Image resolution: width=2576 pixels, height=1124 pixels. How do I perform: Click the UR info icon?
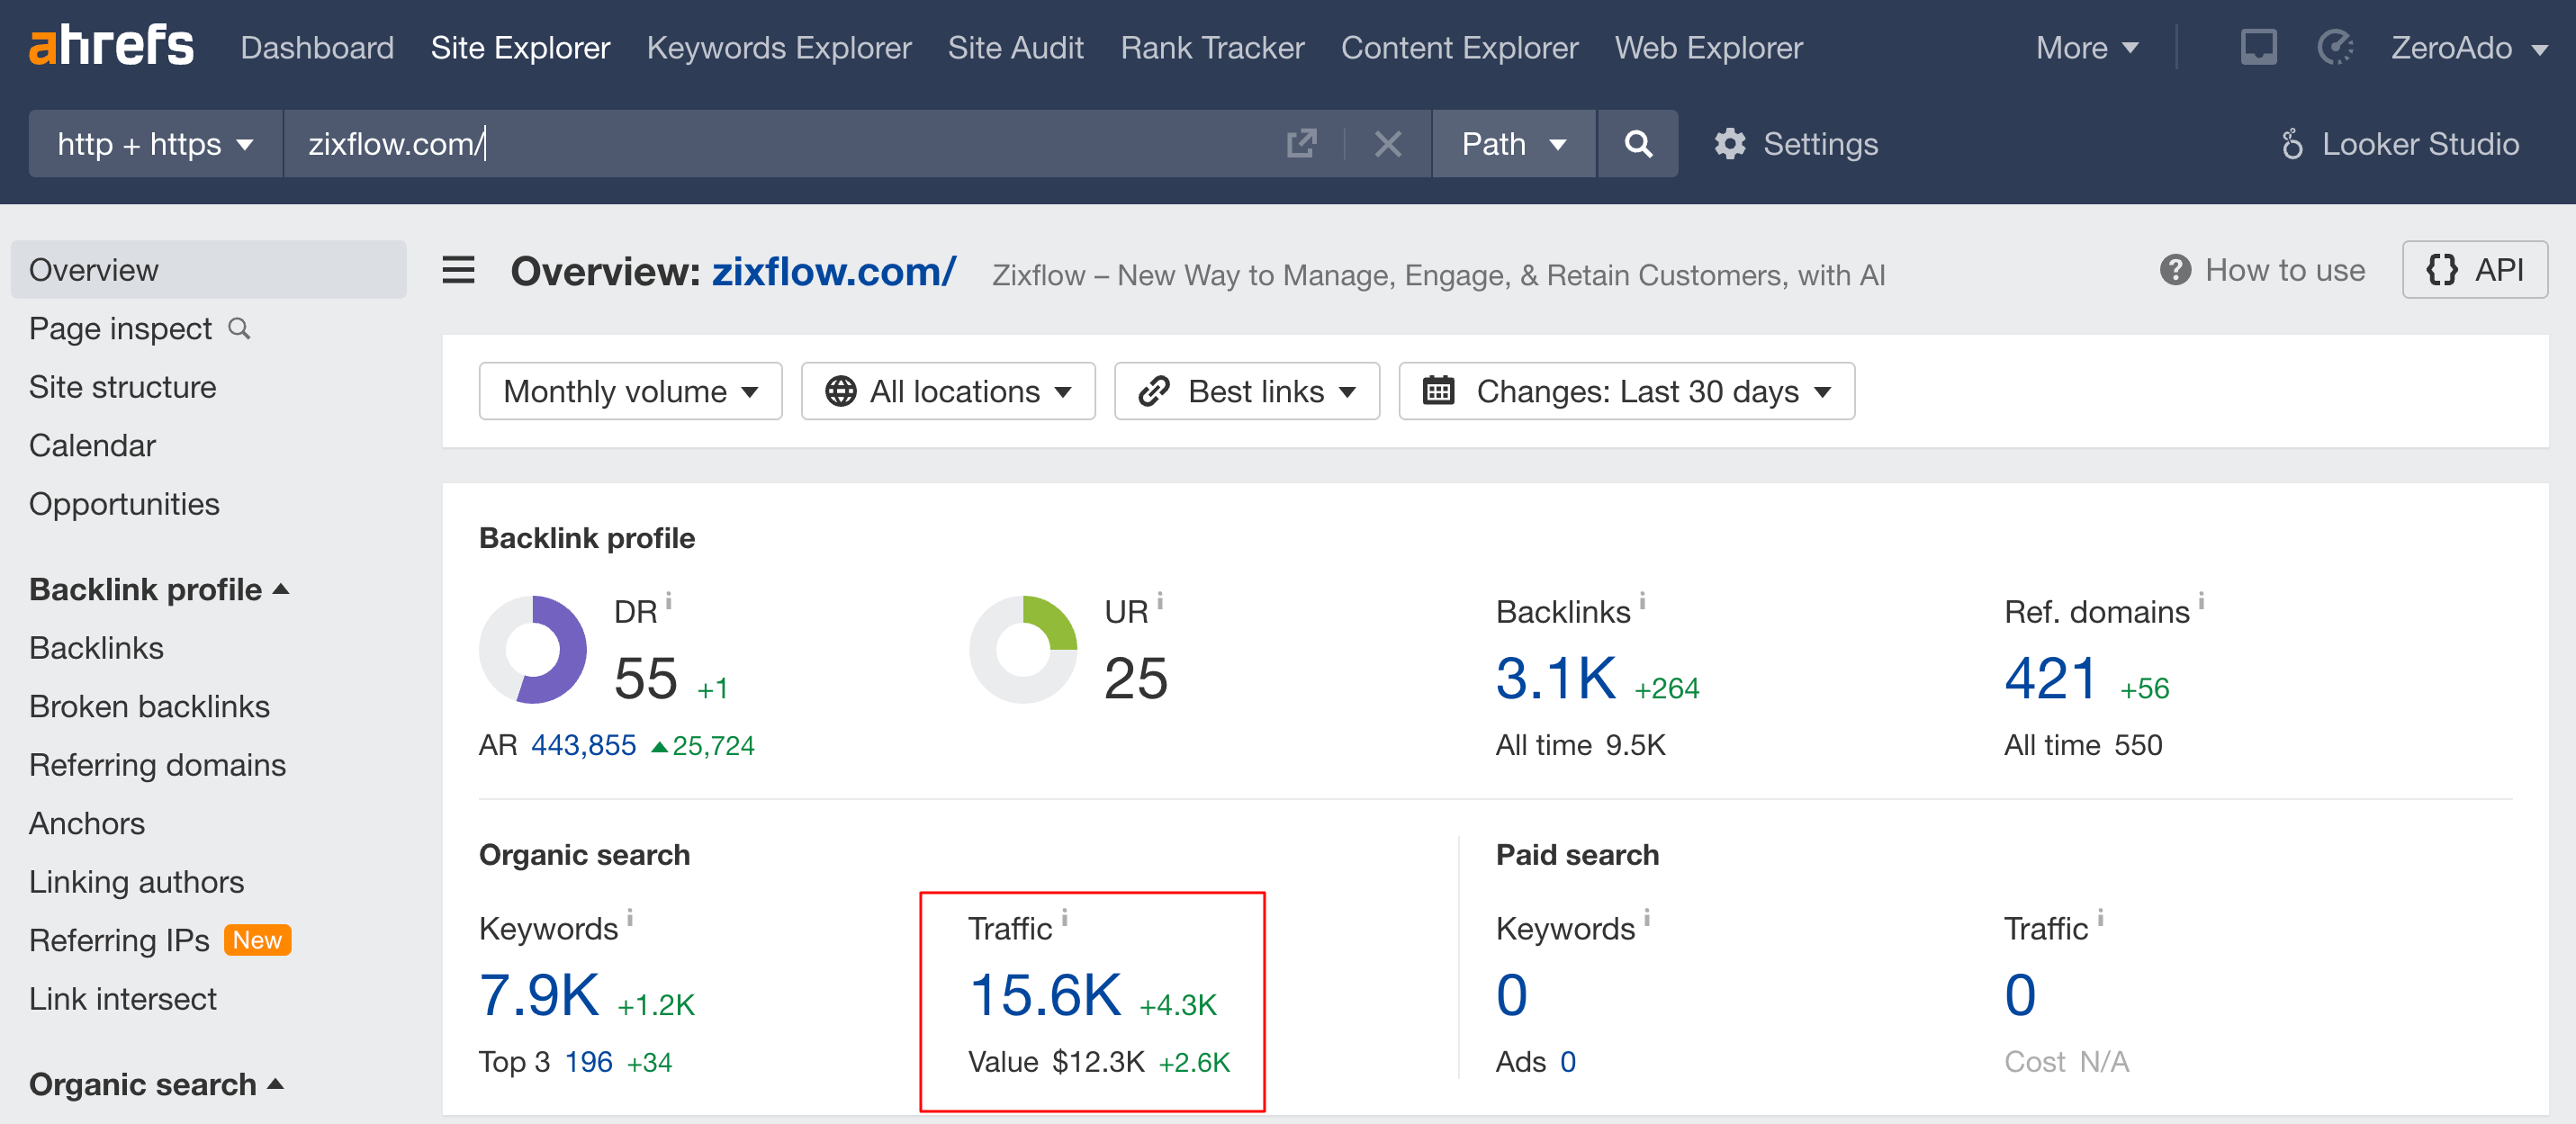1160,600
